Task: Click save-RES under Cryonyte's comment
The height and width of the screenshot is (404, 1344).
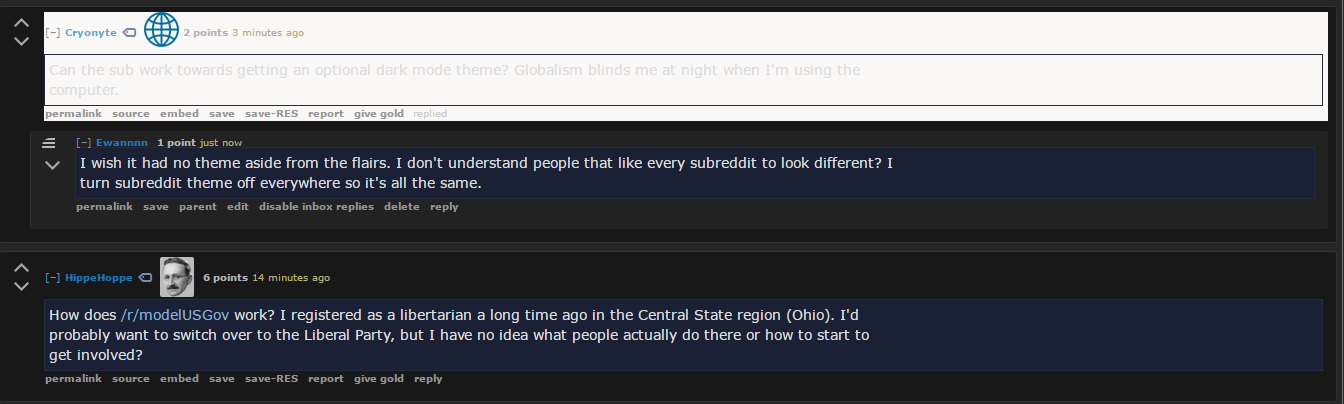Action: coord(272,114)
